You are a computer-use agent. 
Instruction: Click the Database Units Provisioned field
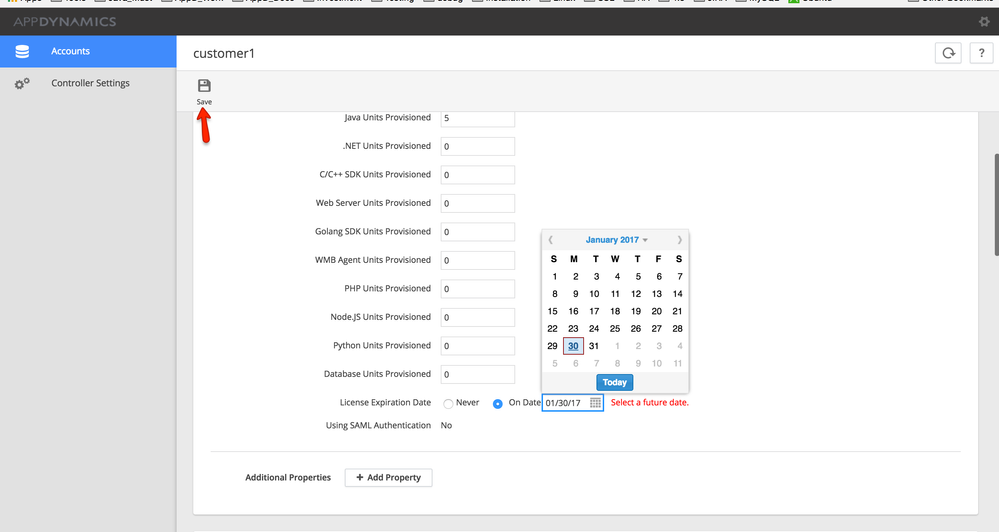[x=477, y=375]
